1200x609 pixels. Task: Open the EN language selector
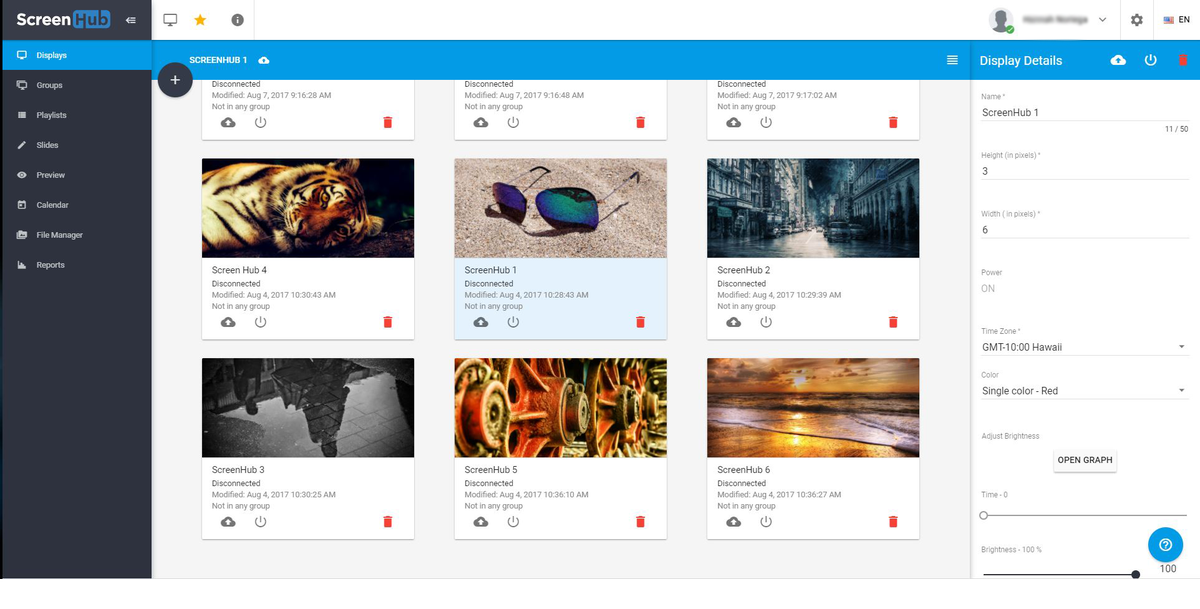coord(1175,20)
